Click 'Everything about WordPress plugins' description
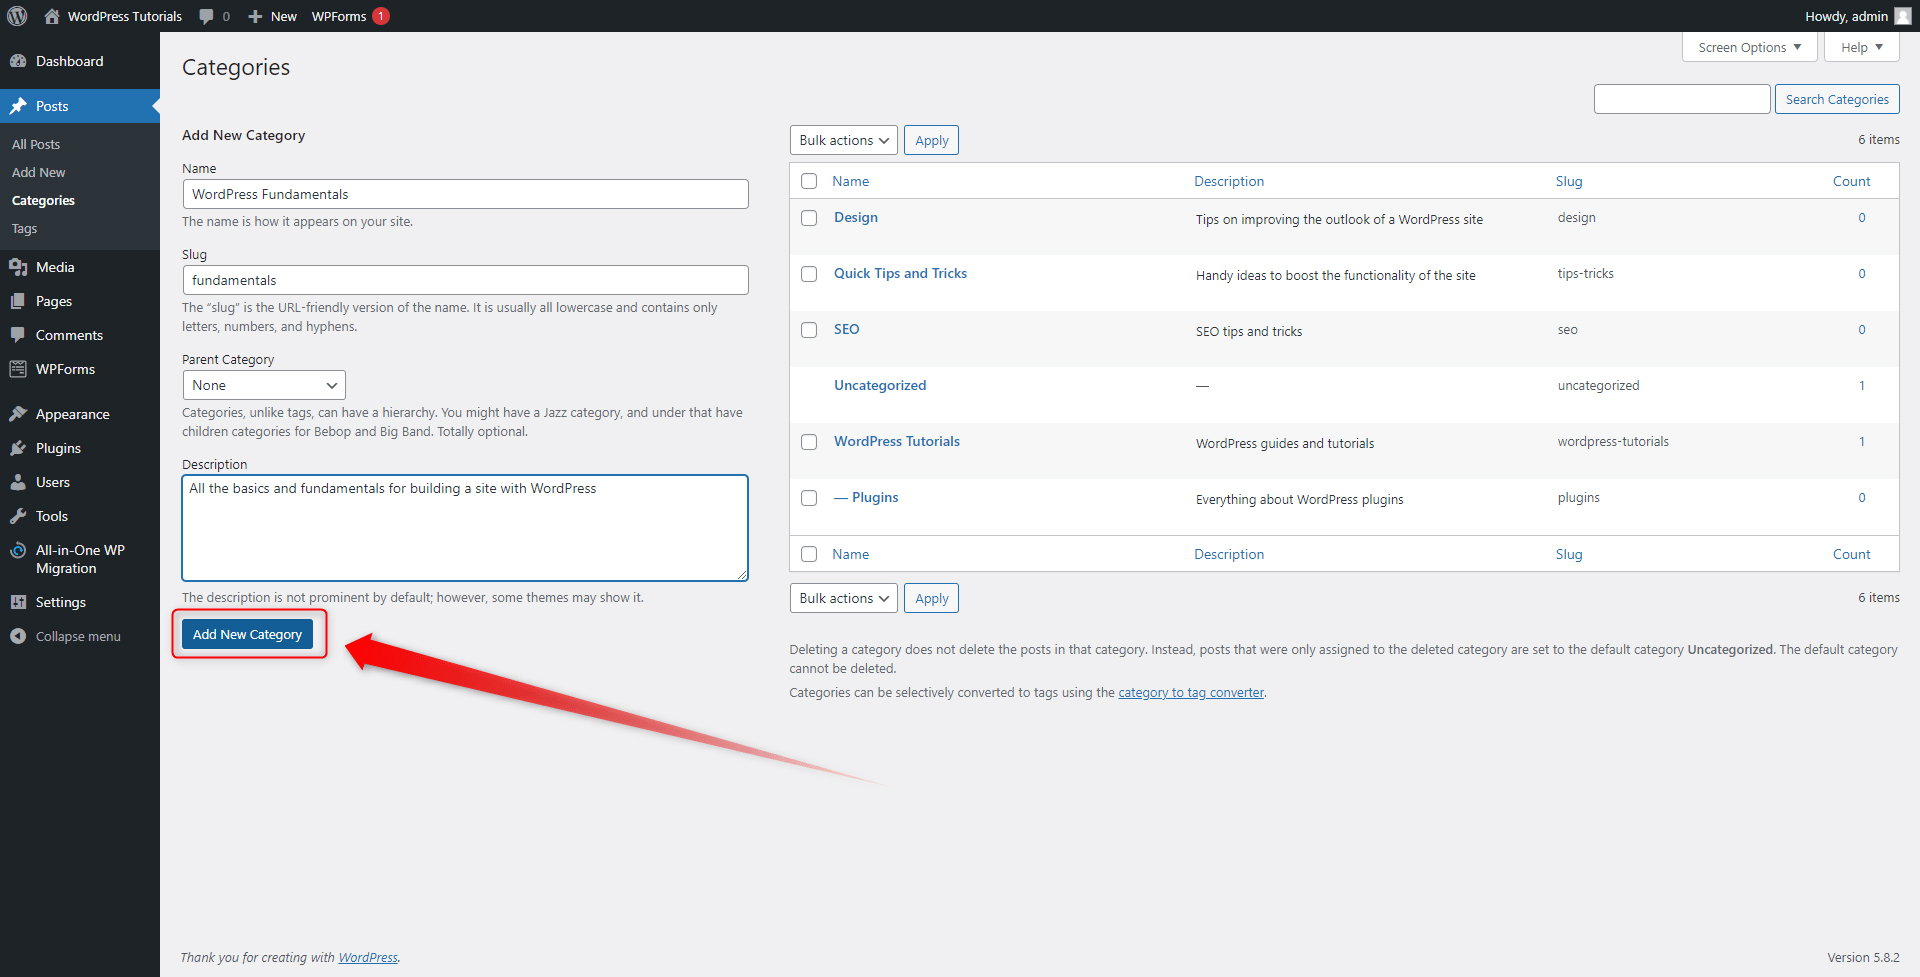The width and height of the screenshot is (1920, 977). pos(1299,499)
